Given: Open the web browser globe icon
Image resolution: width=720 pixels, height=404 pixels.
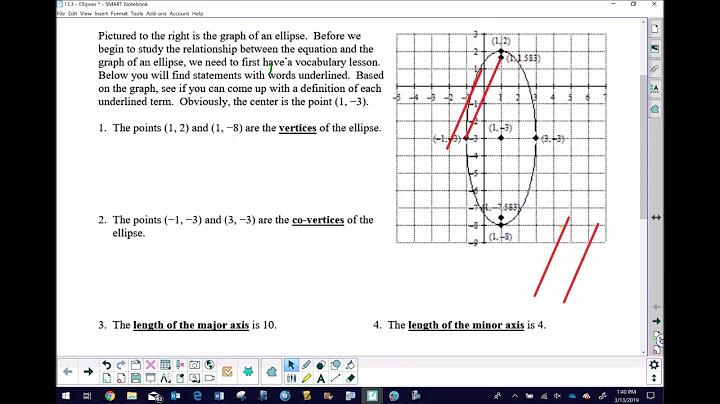Looking at the screenshot, I should tap(209, 365).
